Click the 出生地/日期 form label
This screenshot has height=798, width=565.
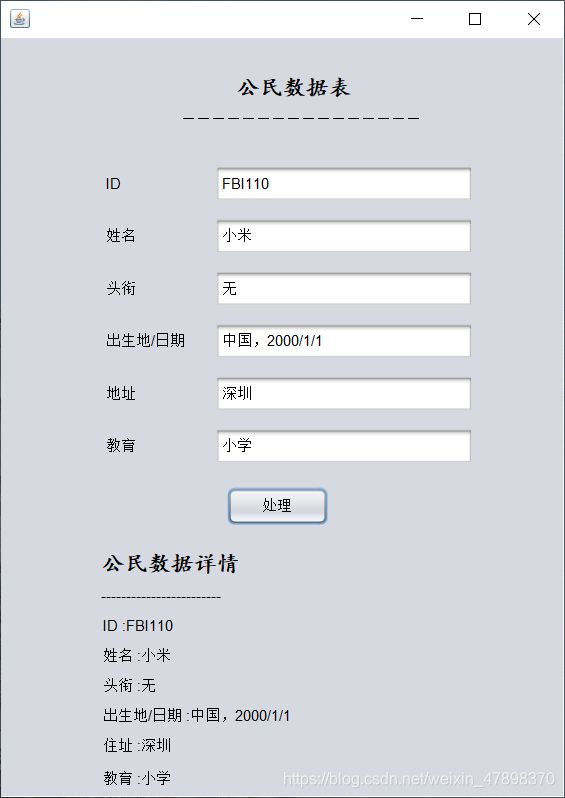point(145,340)
